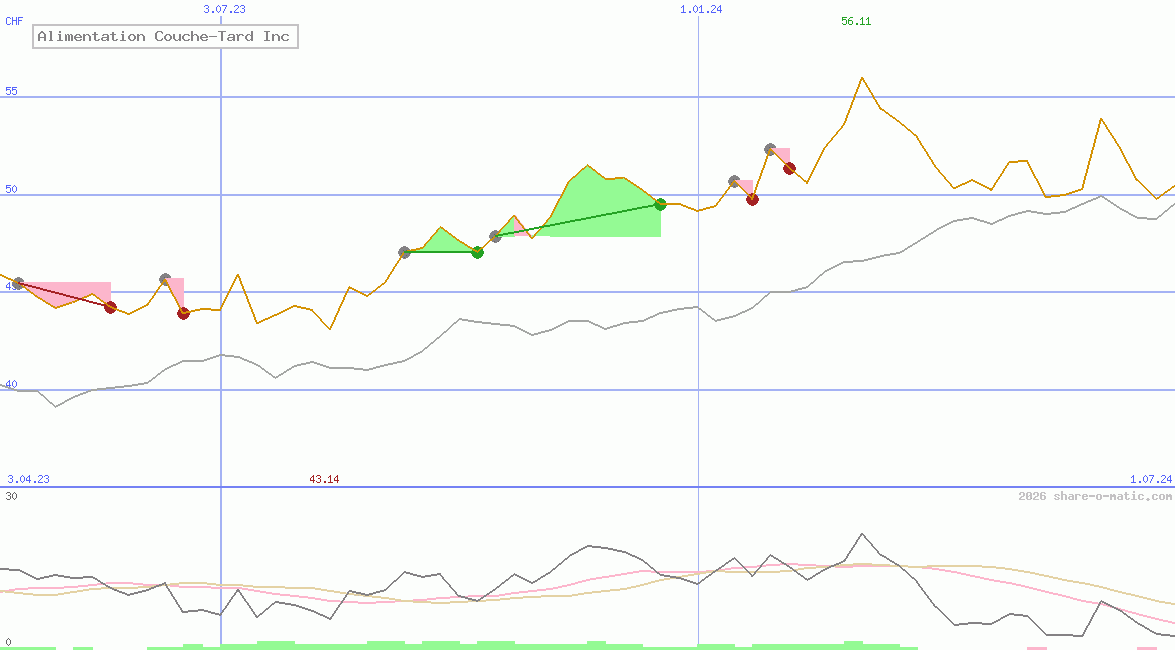Select the leftmost gray entry dot on chart
The height and width of the screenshot is (650, 1175).
tap(18, 284)
